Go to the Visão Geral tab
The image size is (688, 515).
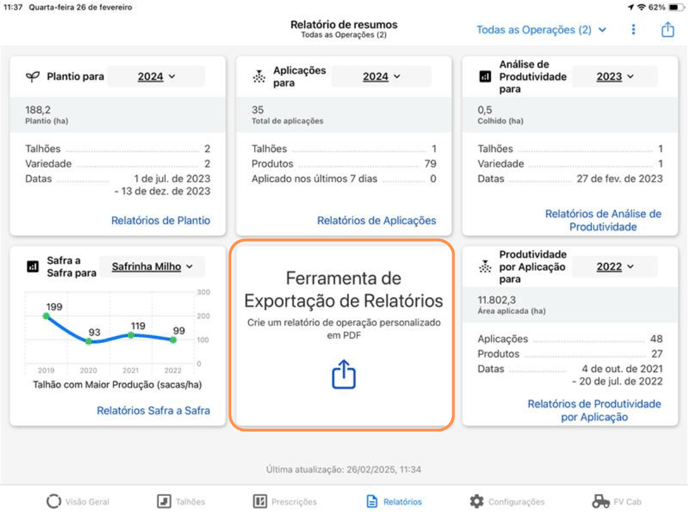(78, 501)
